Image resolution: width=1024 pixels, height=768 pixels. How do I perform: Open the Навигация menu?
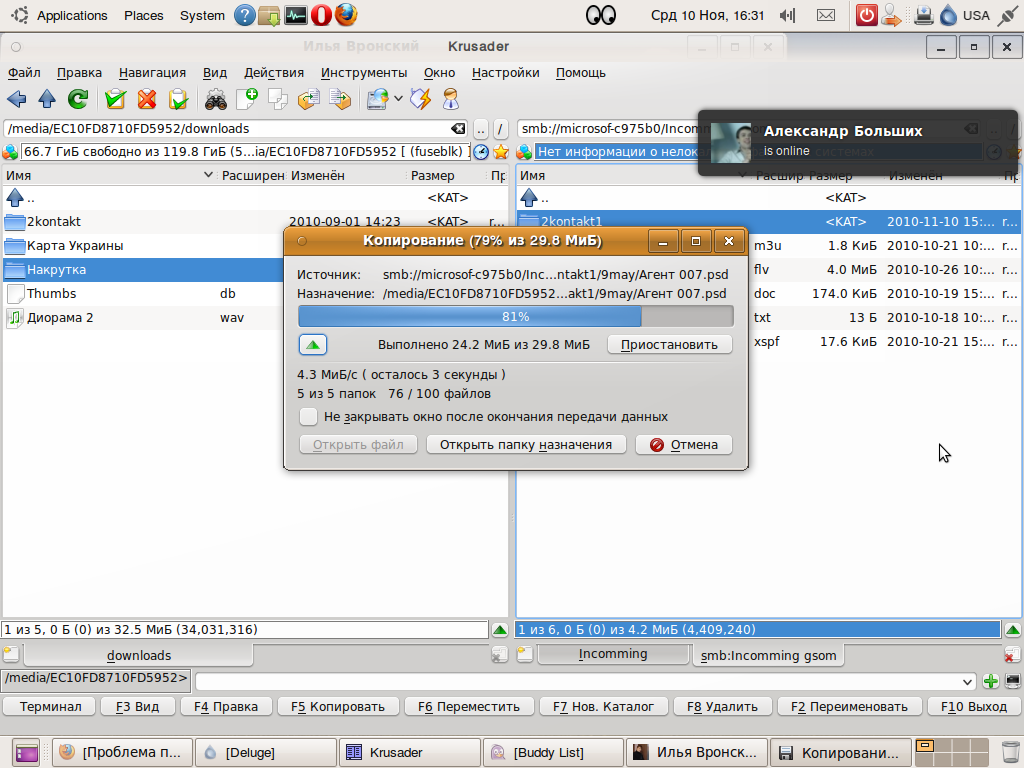pyautogui.click(x=152, y=73)
